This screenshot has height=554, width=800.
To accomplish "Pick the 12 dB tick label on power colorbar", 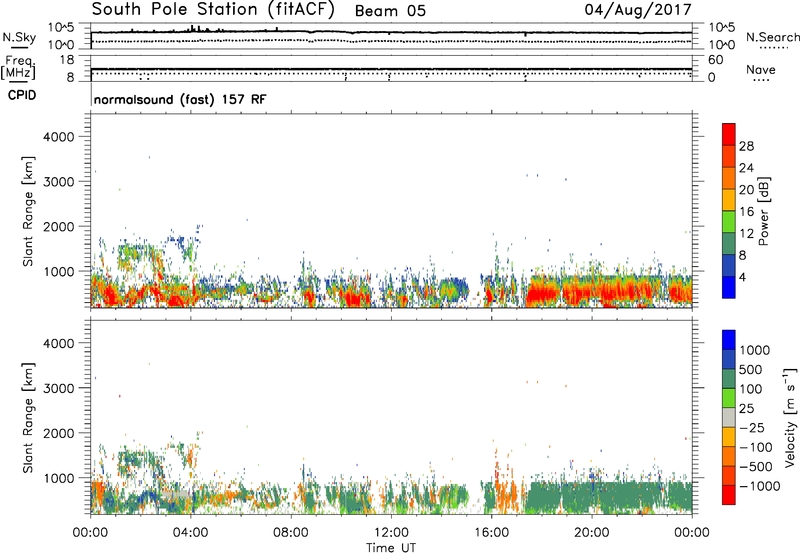I will click(x=746, y=234).
